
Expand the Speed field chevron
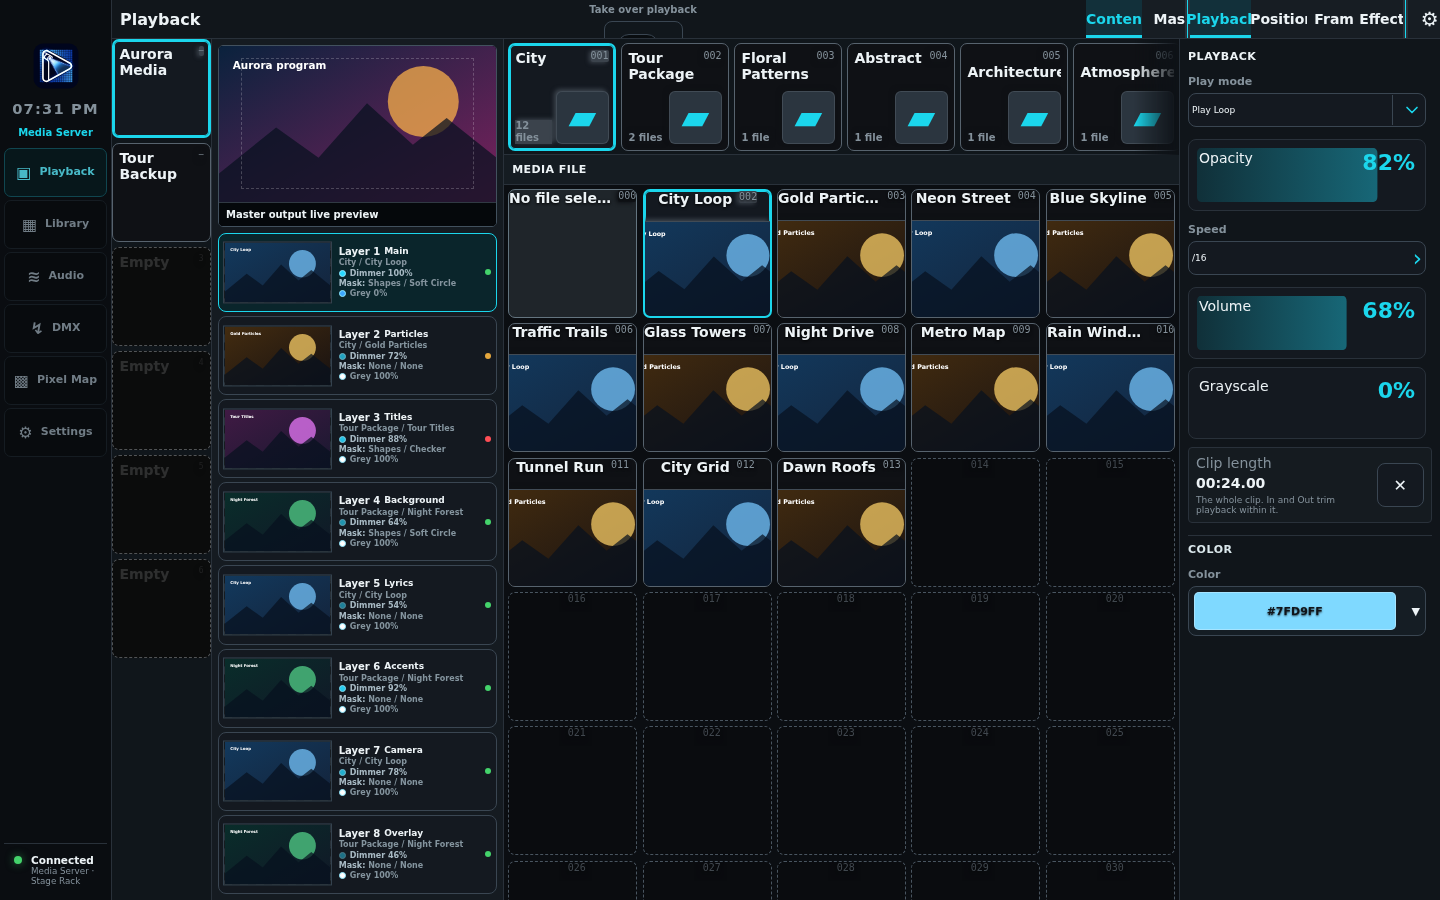point(1416,258)
